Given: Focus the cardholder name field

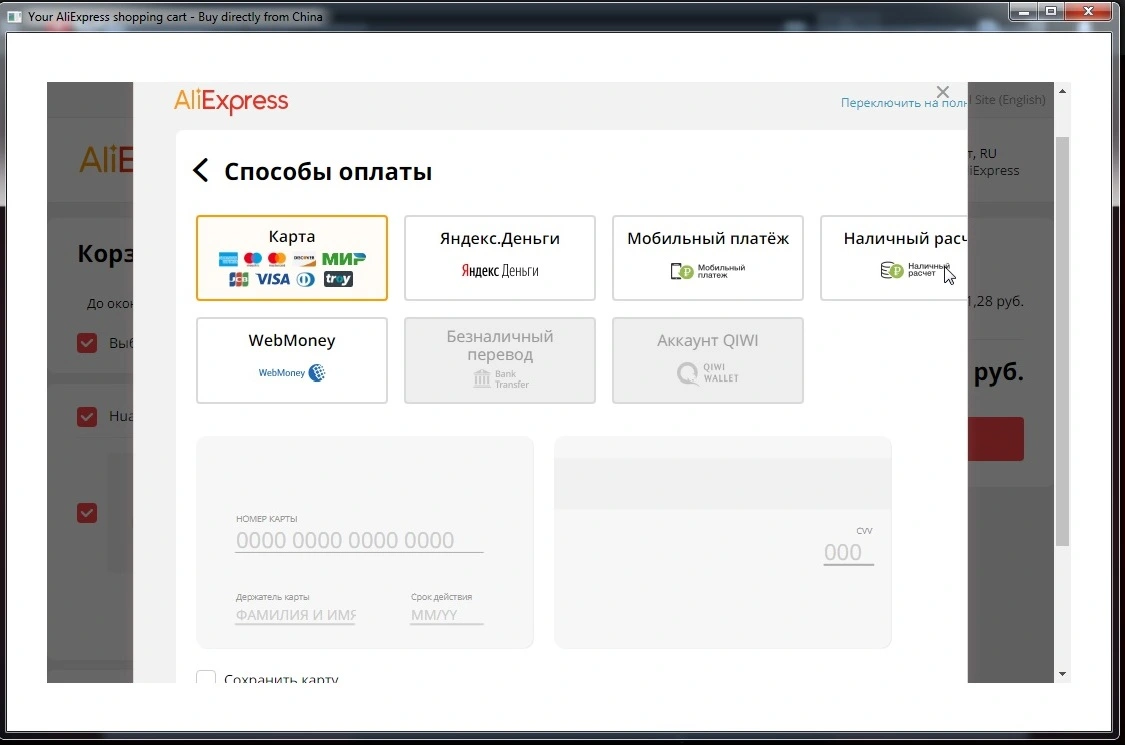Looking at the screenshot, I should 296,615.
